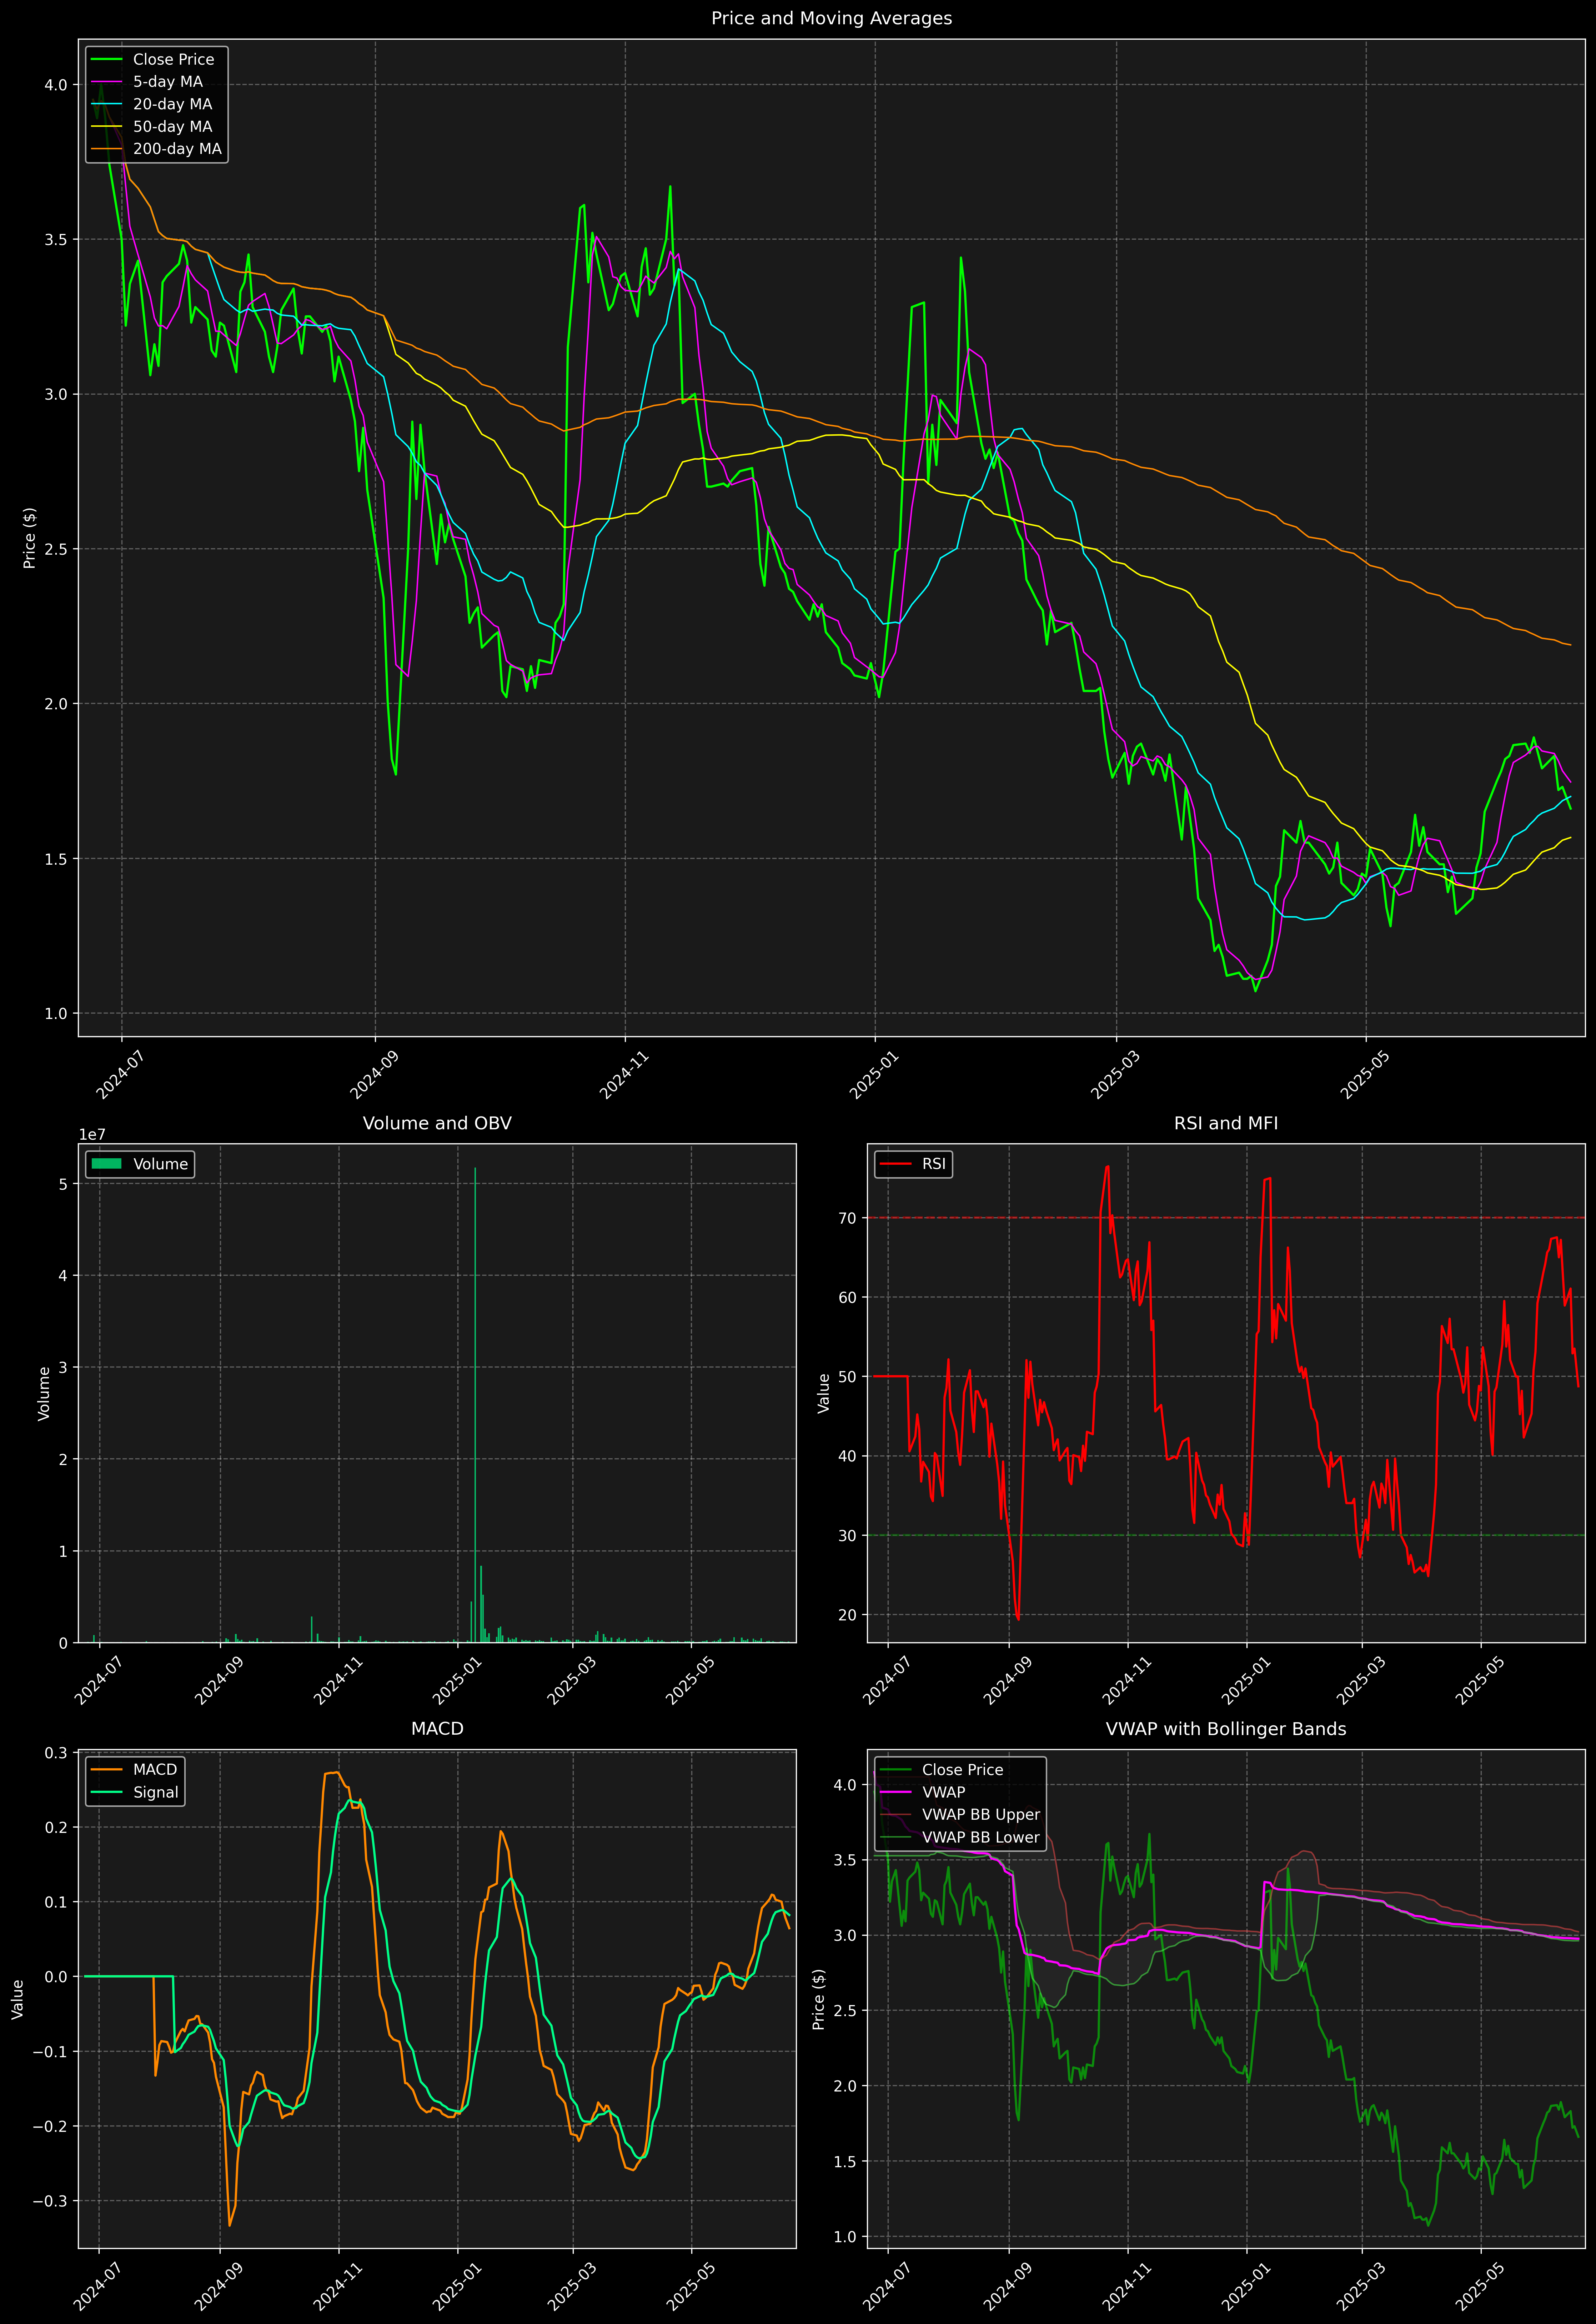Click the tallest volume spike bar near 2025-01
The height and width of the screenshot is (2324, 1596).
475,1405
